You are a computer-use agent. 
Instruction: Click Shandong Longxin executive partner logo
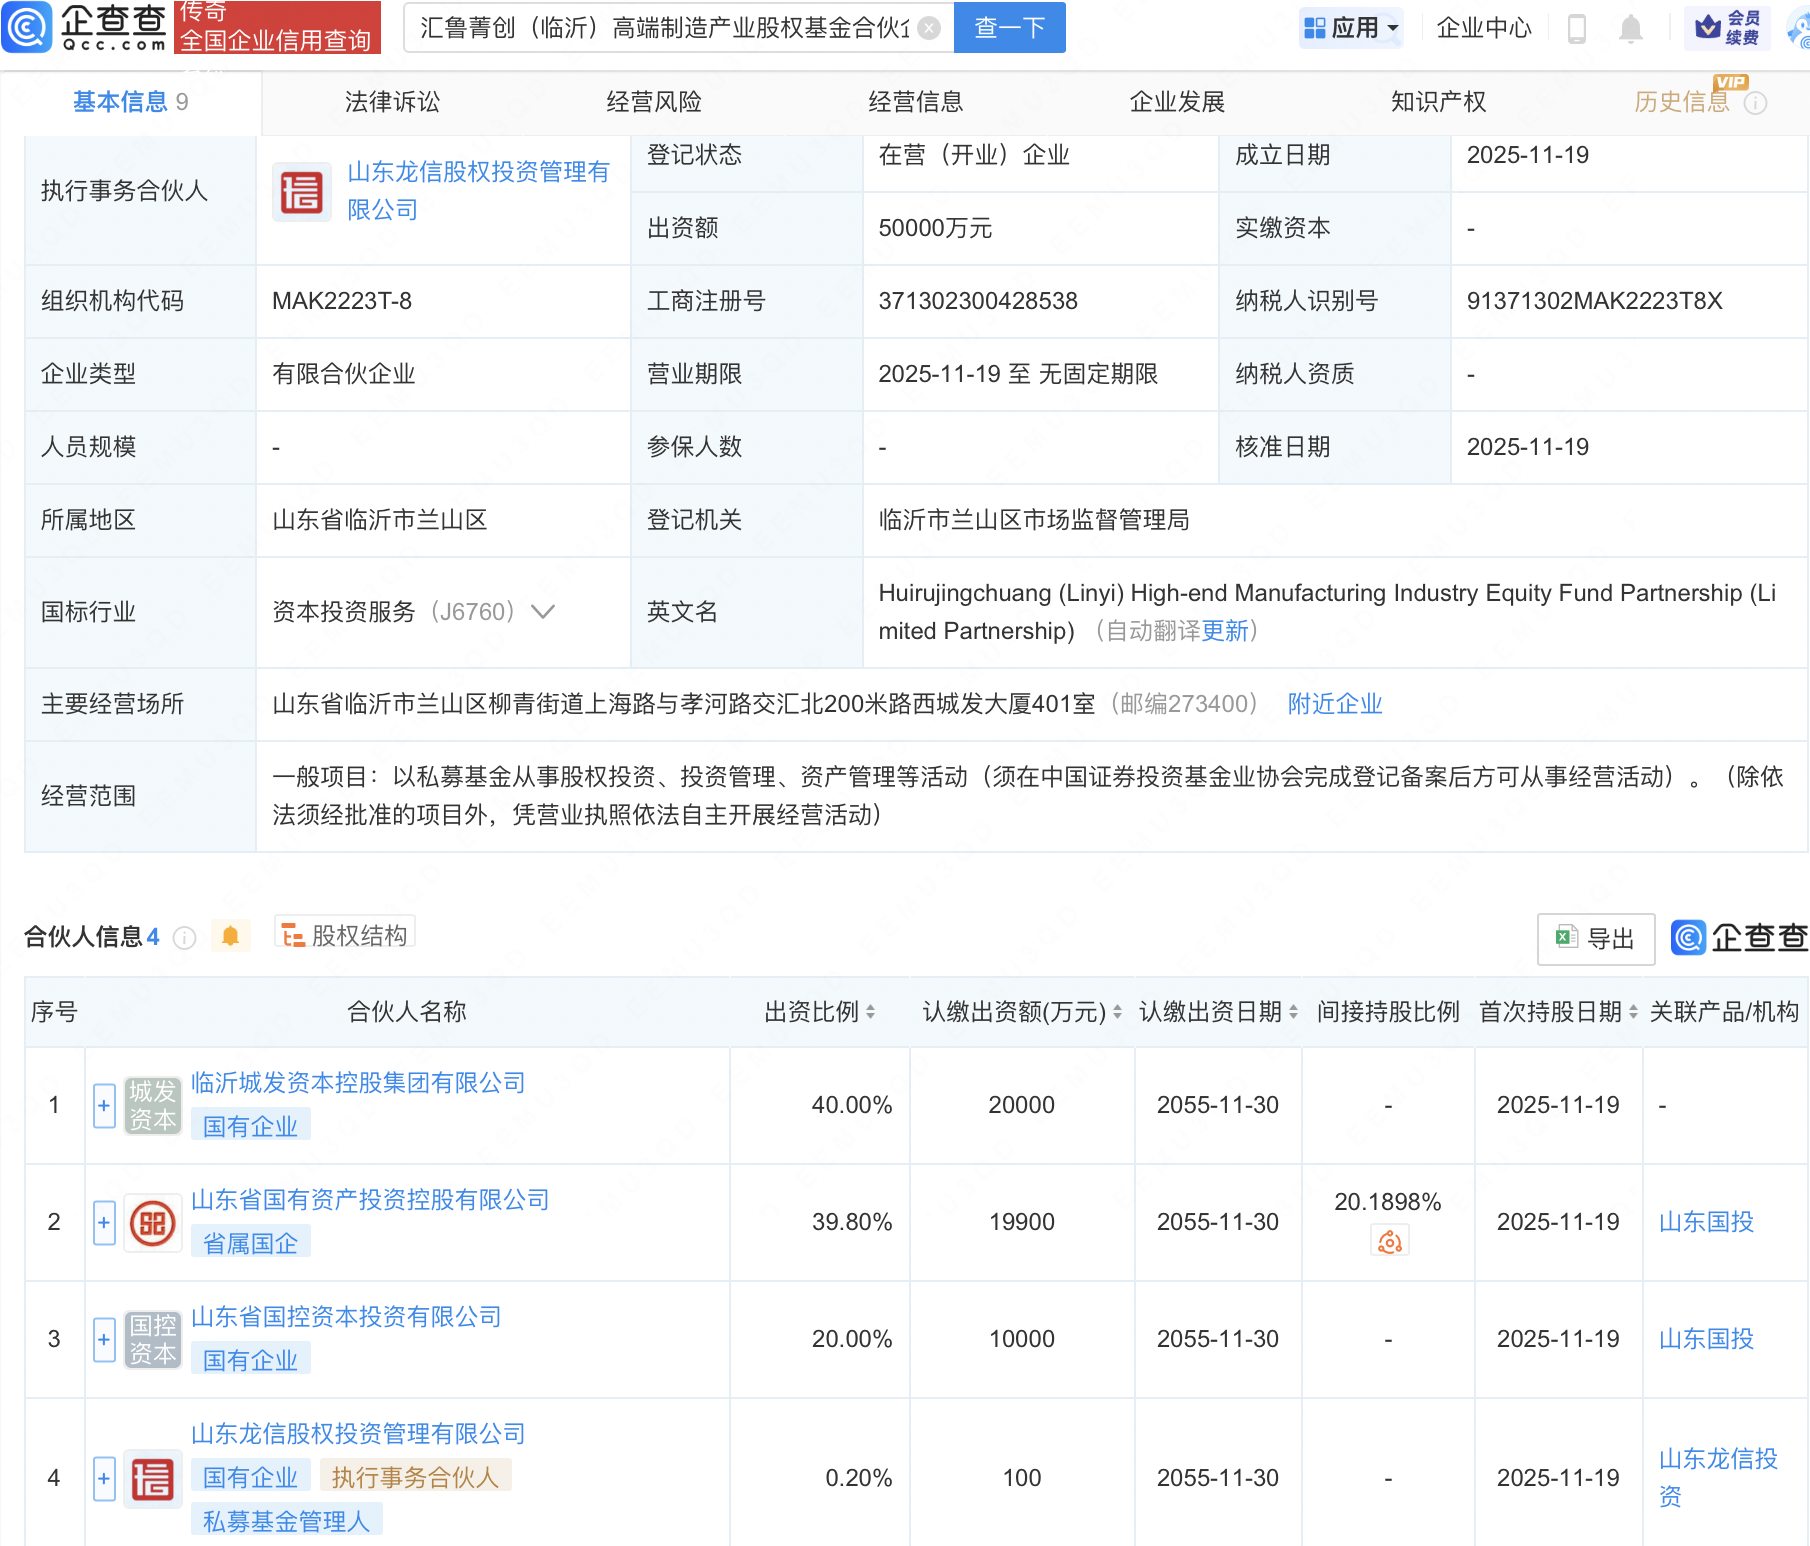301,192
